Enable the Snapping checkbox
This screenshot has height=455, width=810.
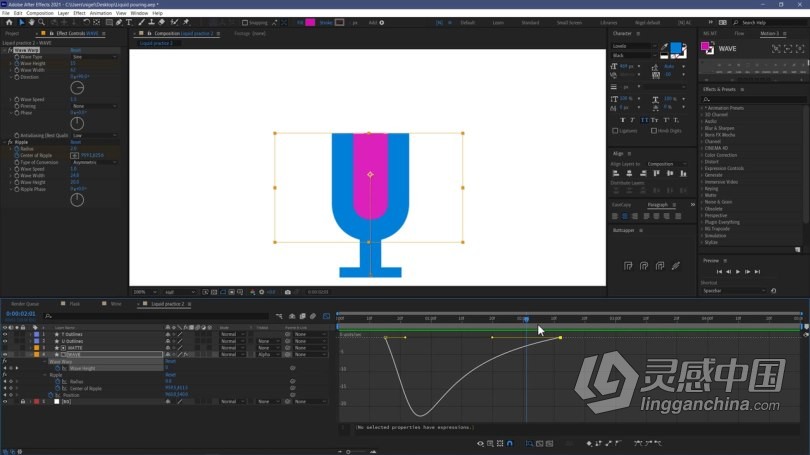245,23
